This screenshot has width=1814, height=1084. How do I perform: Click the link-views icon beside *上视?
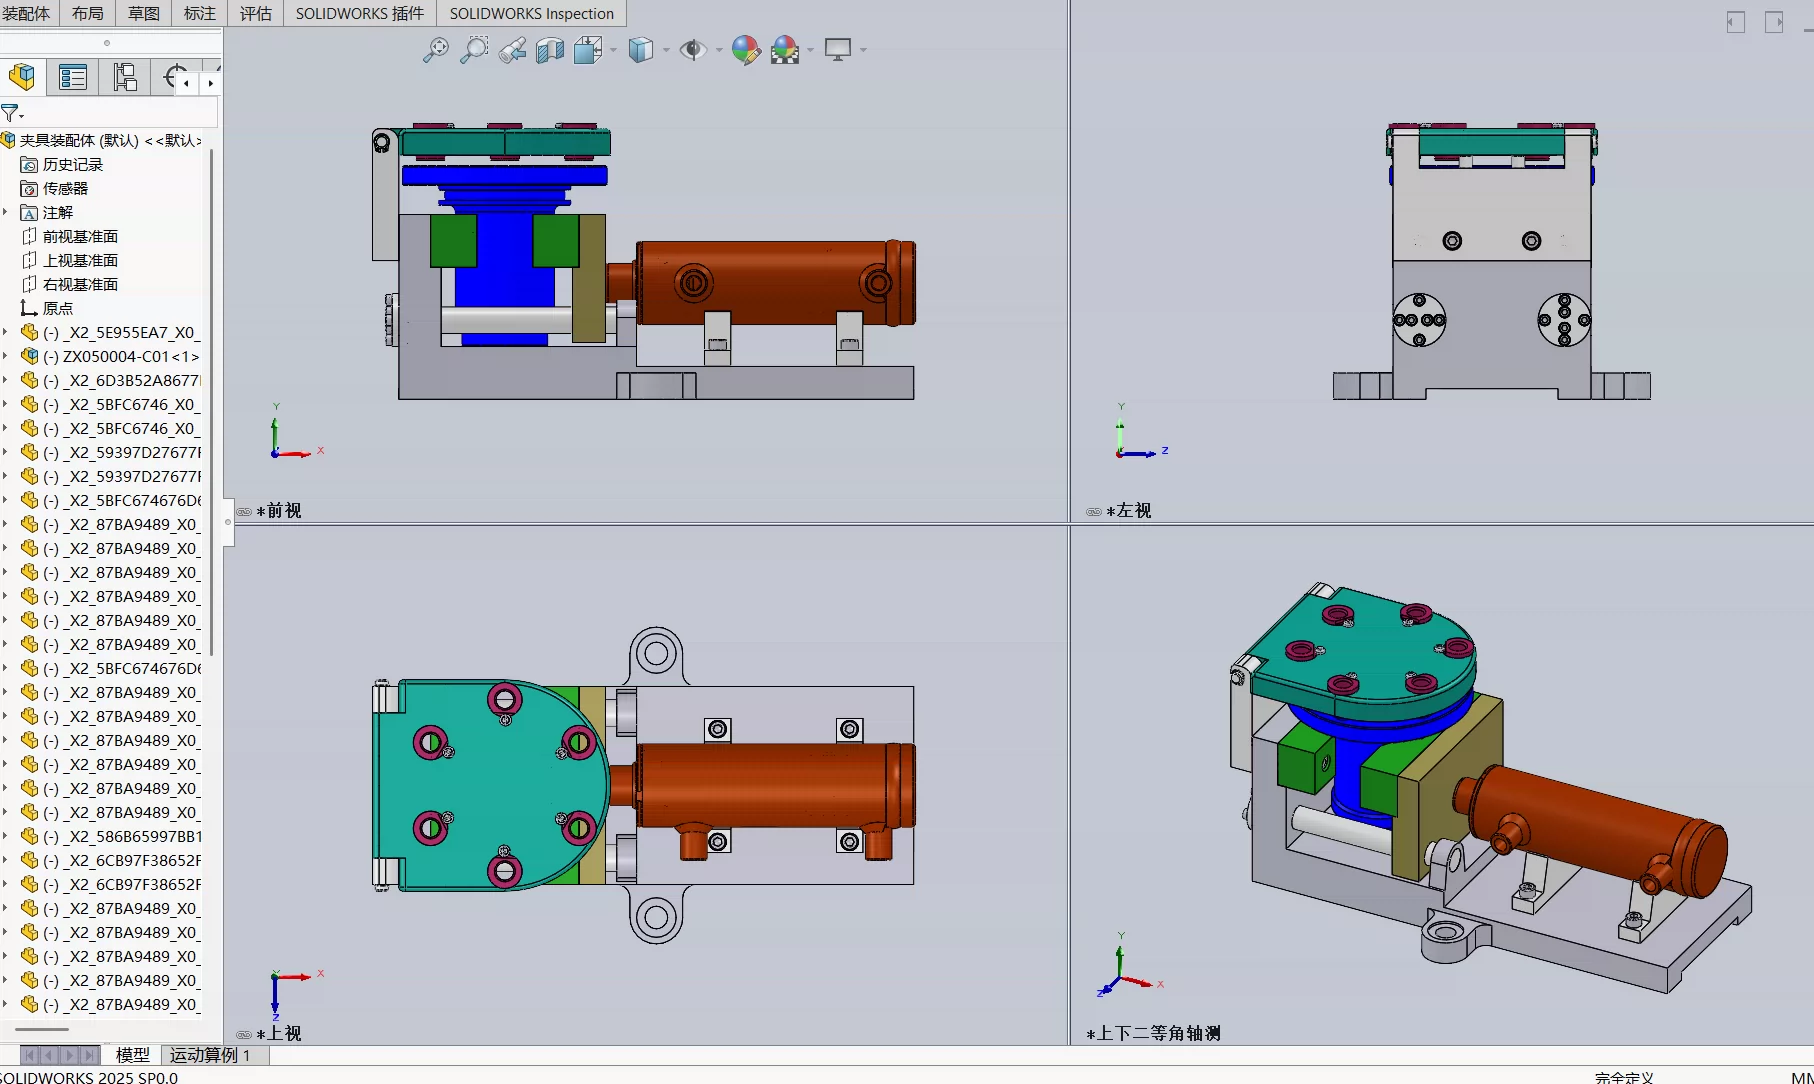click(244, 1034)
